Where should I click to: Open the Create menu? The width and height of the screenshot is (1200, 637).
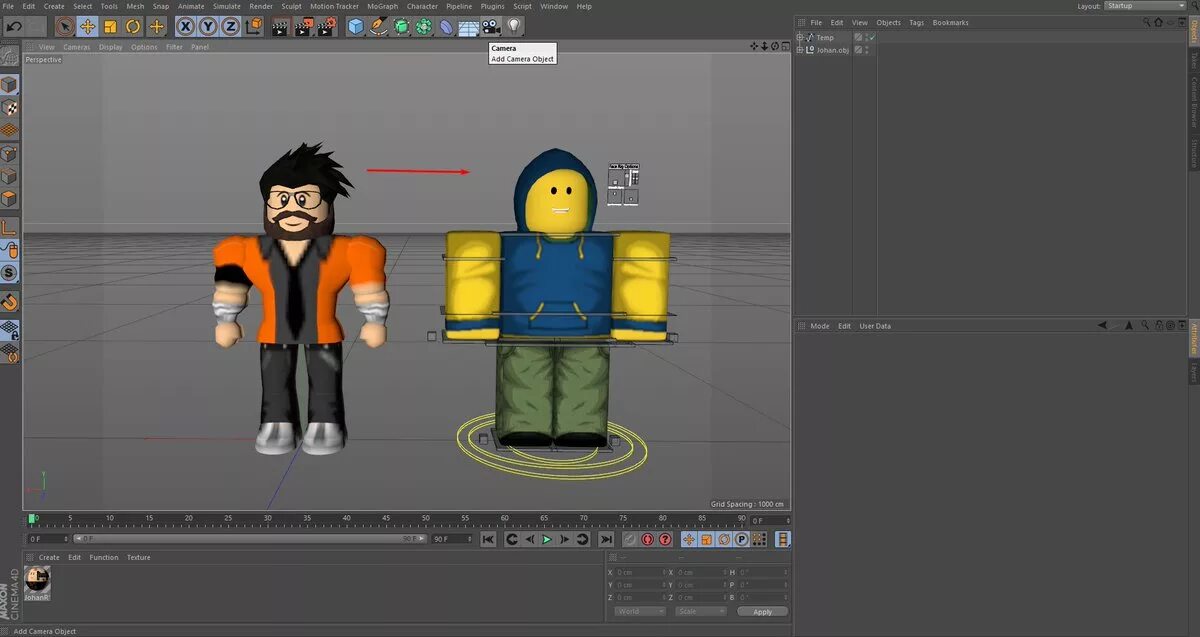pyautogui.click(x=54, y=6)
